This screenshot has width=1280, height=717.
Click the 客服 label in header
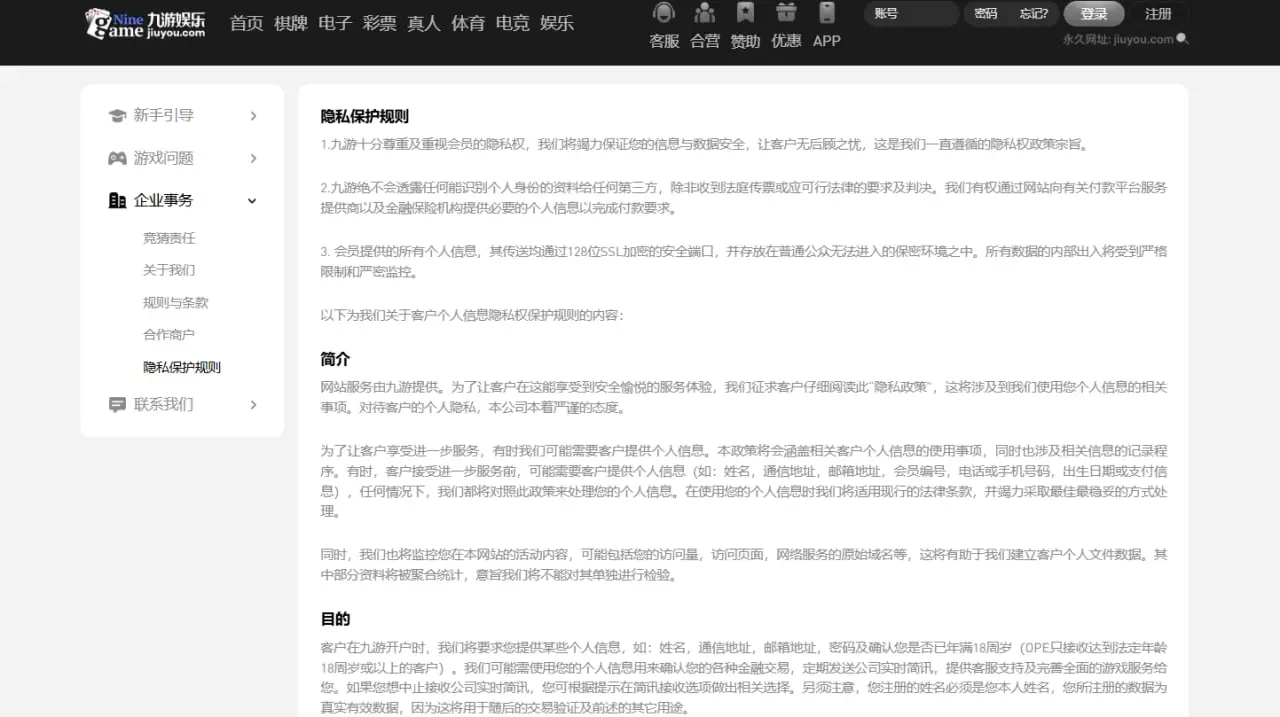point(664,41)
